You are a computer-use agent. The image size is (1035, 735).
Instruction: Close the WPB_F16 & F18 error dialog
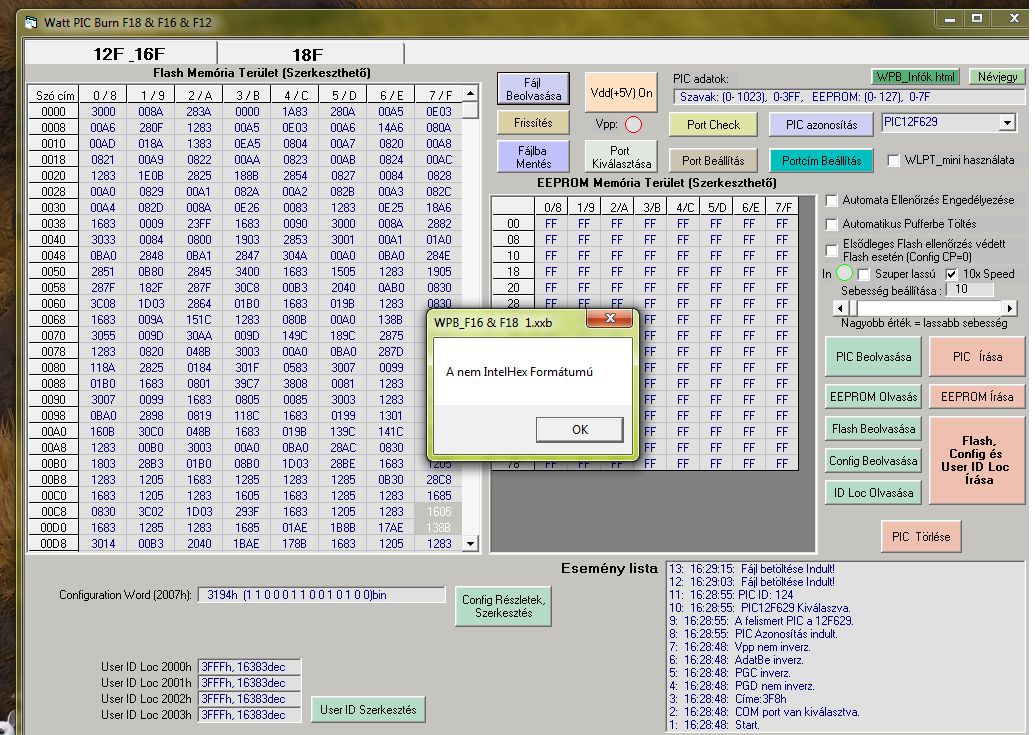click(x=611, y=319)
